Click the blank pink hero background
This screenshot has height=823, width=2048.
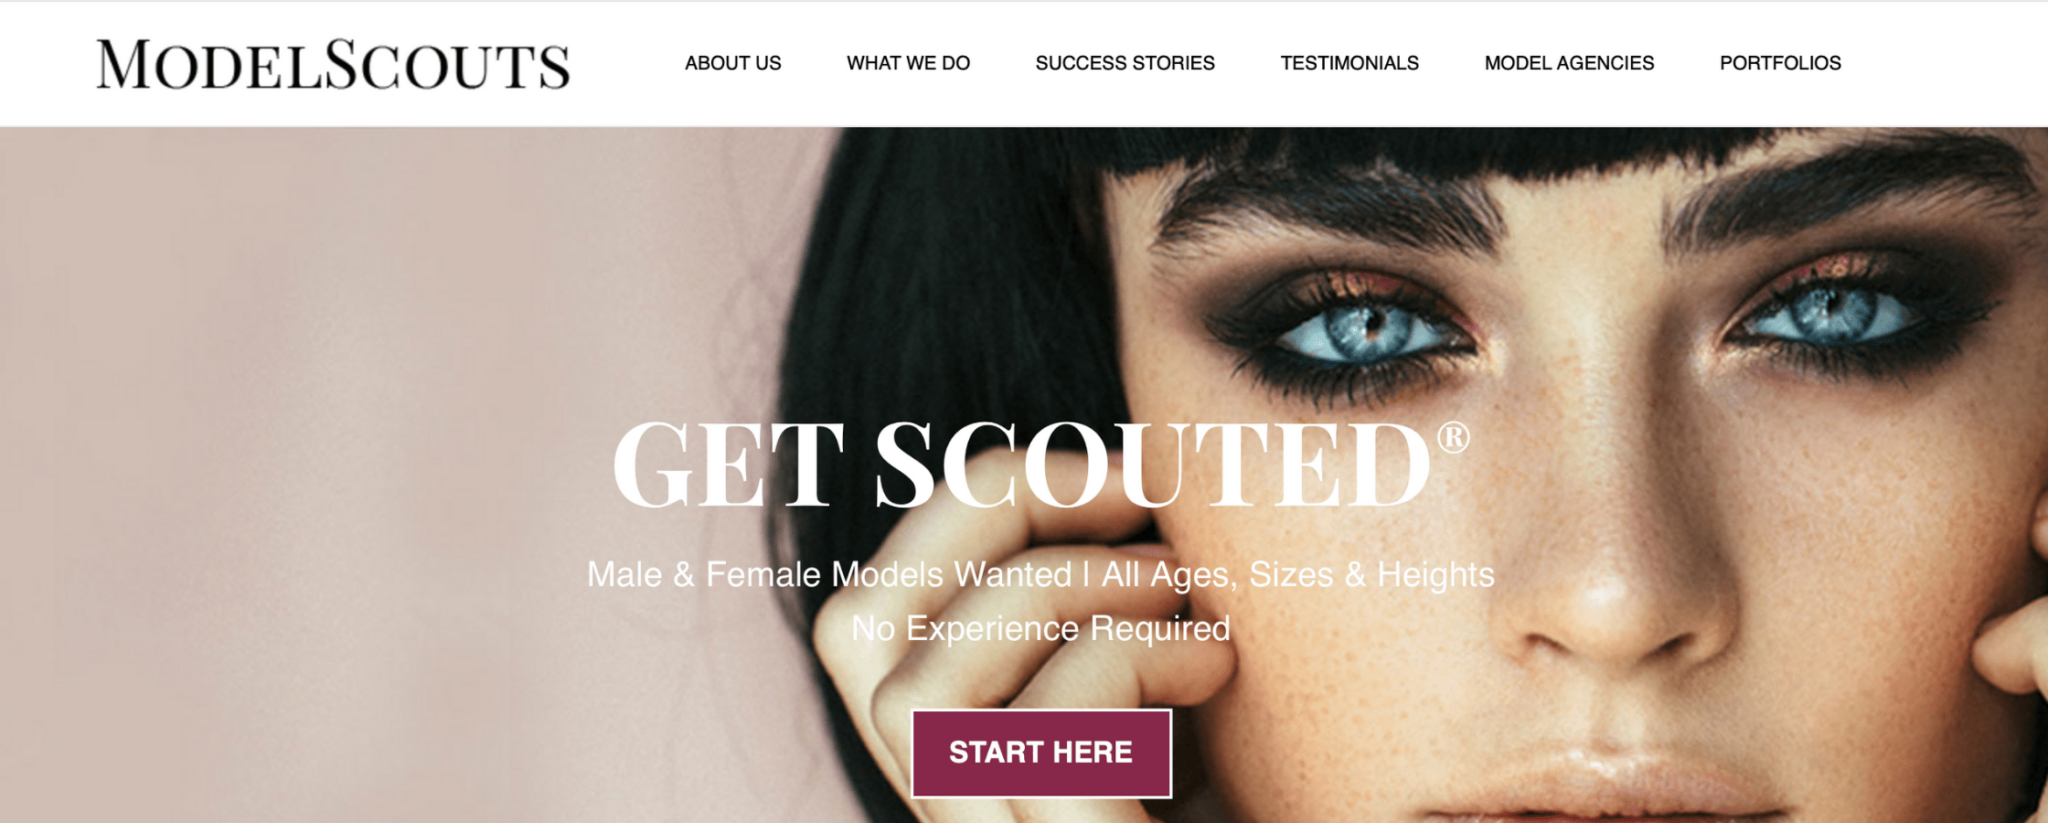(350, 450)
